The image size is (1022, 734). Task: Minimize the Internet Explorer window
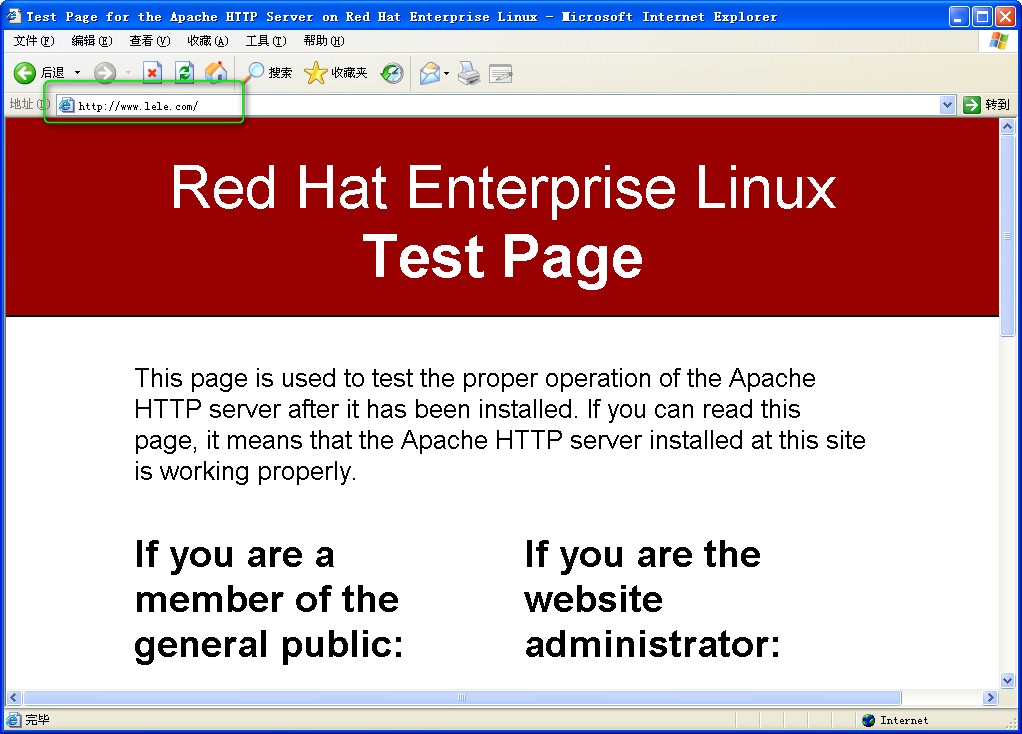(x=958, y=16)
